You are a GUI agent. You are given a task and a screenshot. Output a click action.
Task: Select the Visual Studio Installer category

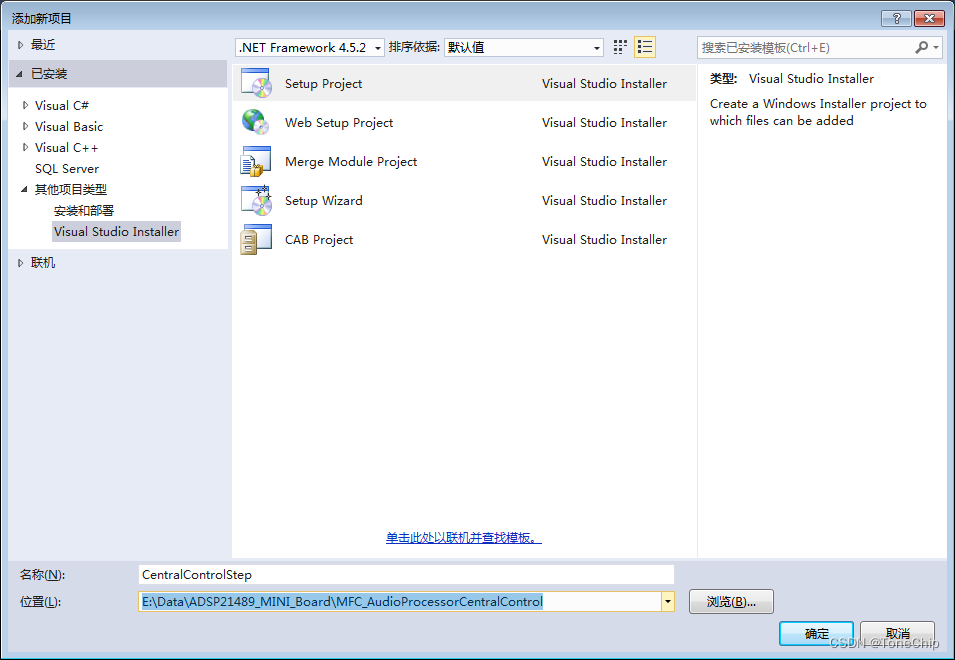coord(116,231)
